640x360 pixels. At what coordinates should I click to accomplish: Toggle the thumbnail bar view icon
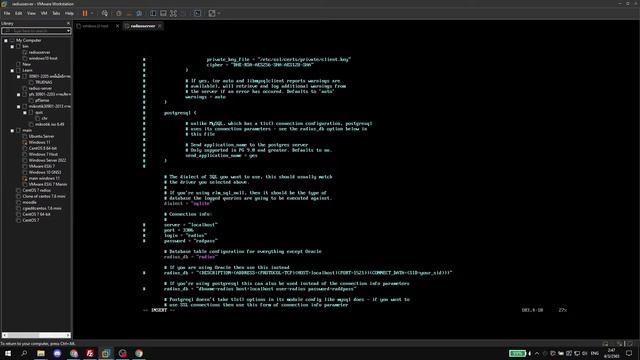[x=163, y=13]
